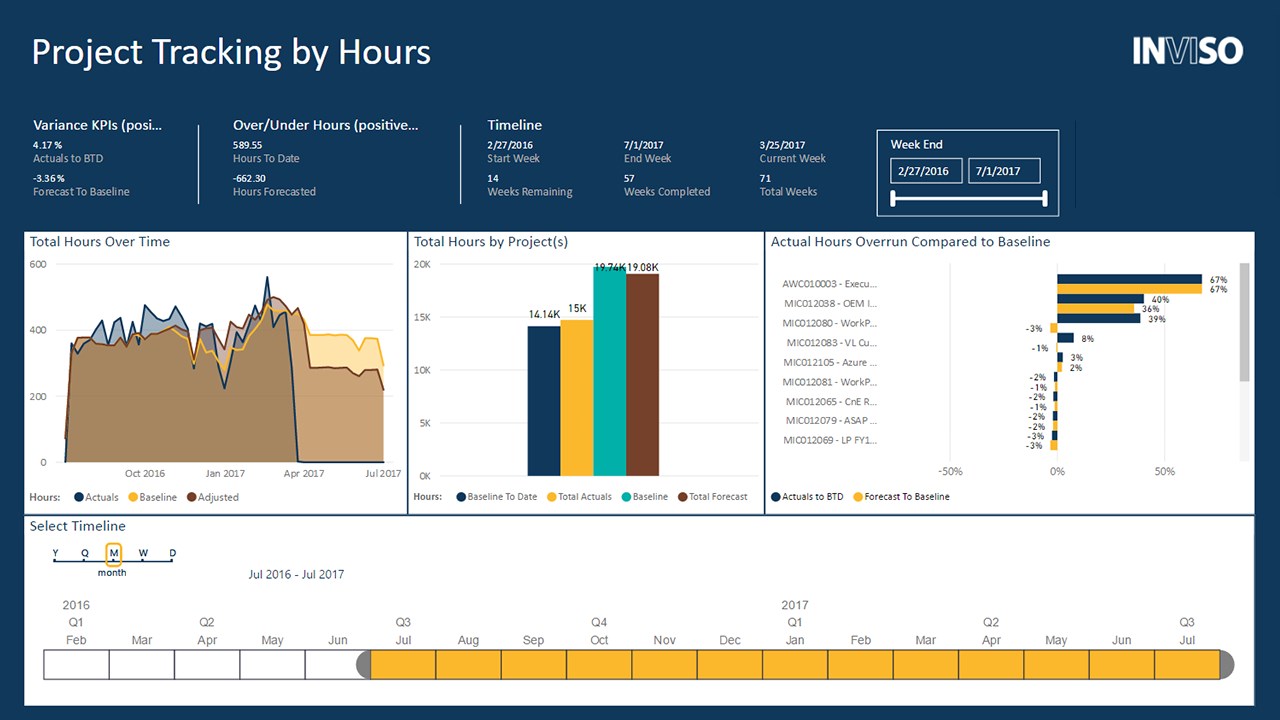Select the D (day) timeline granularity

tap(172, 553)
